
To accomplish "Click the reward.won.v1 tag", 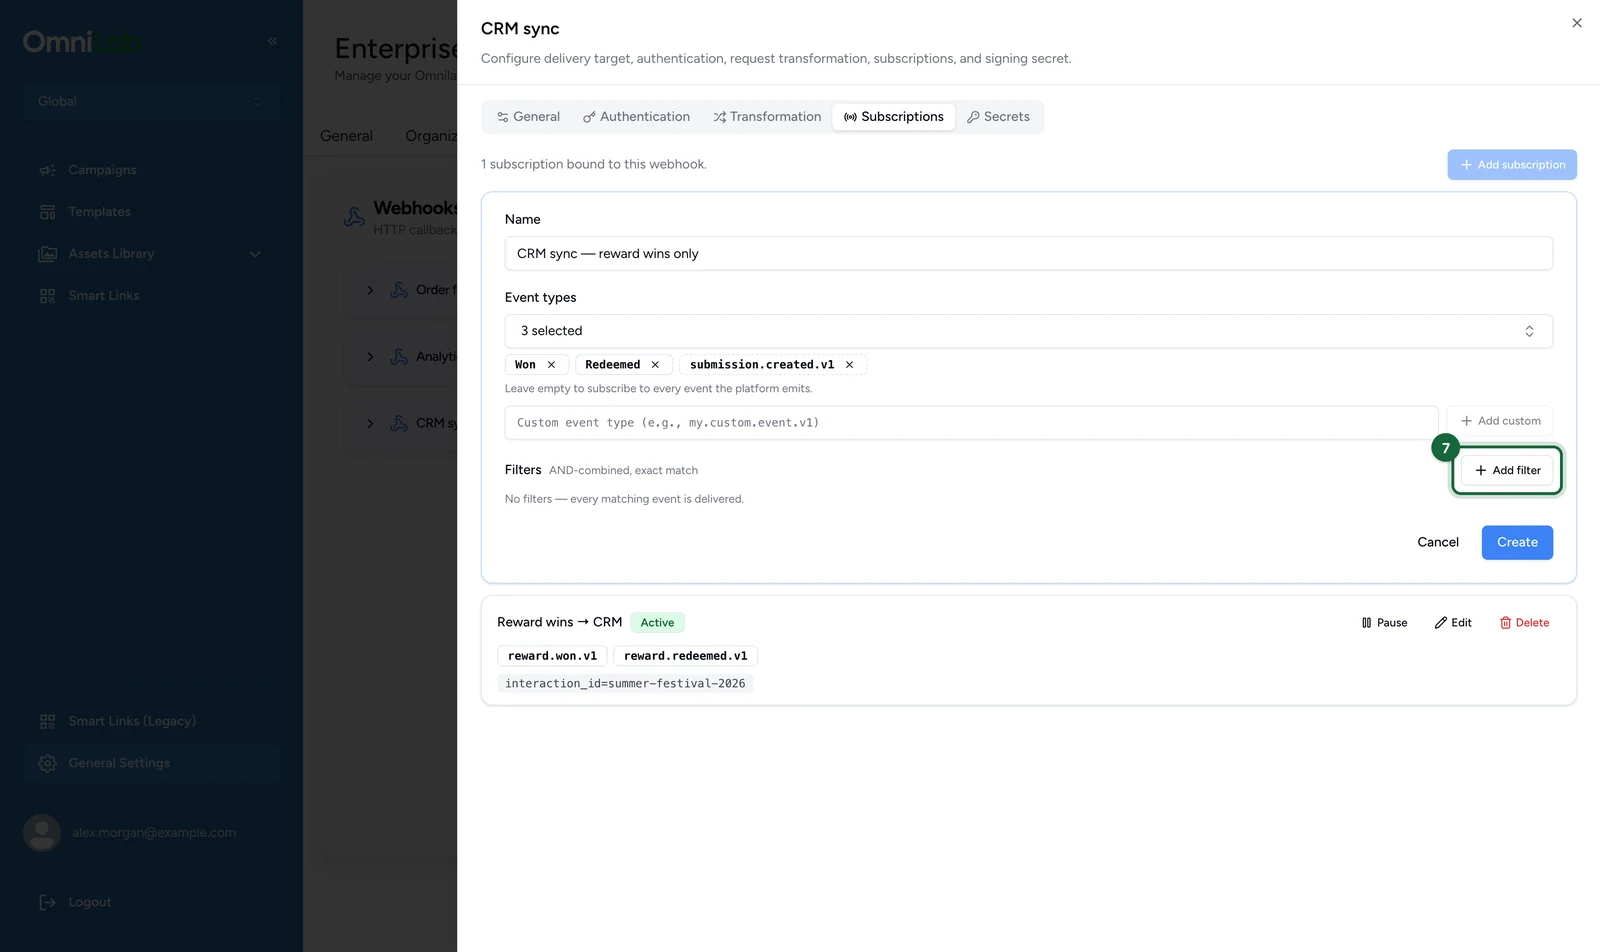I will (x=552, y=656).
